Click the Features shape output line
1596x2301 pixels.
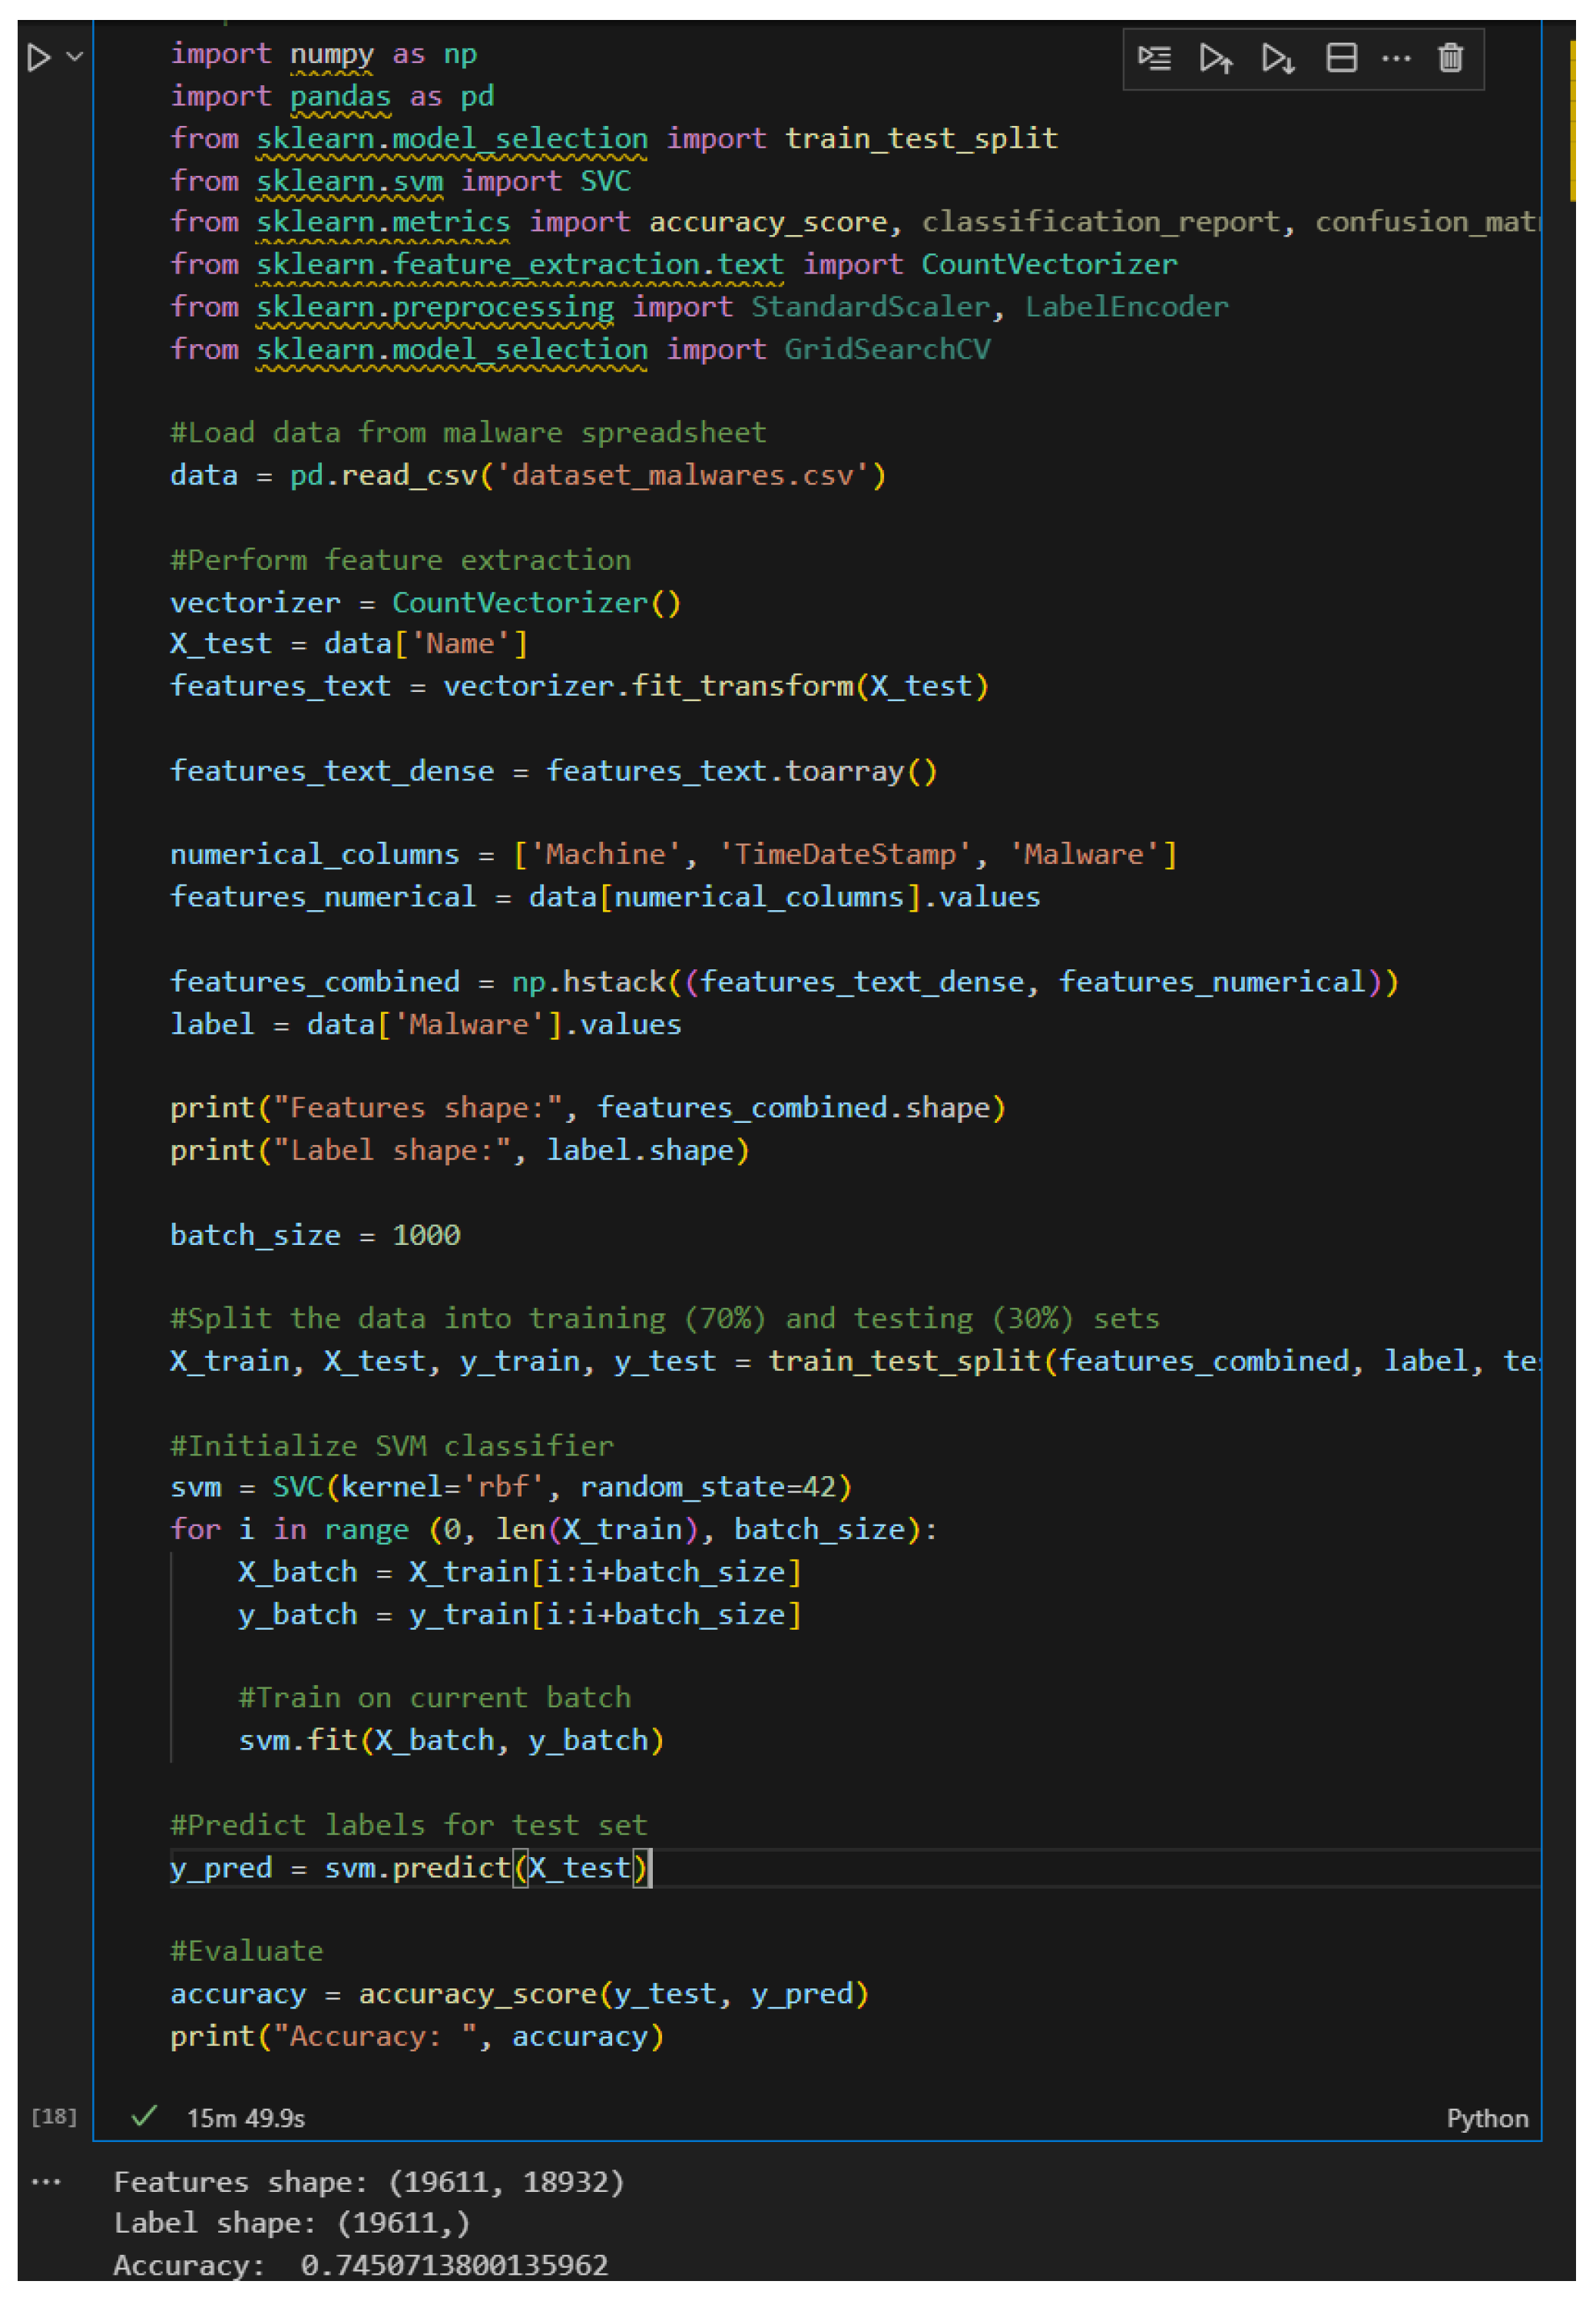(x=368, y=2181)
